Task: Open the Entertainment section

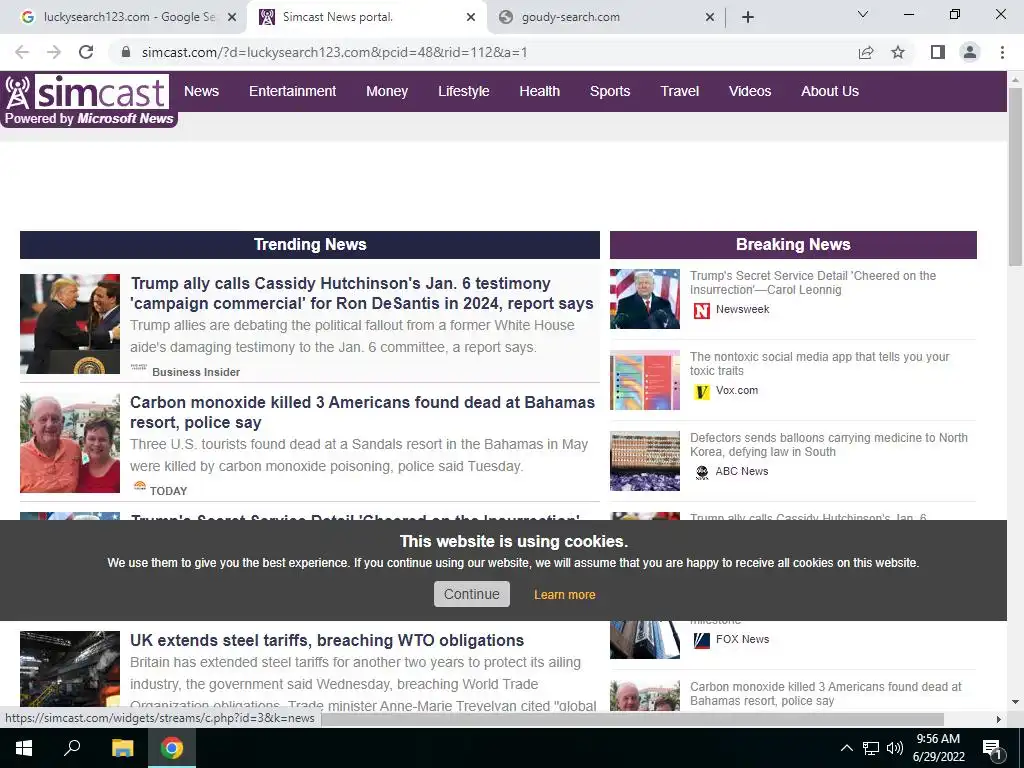Action: pos(292,91)
